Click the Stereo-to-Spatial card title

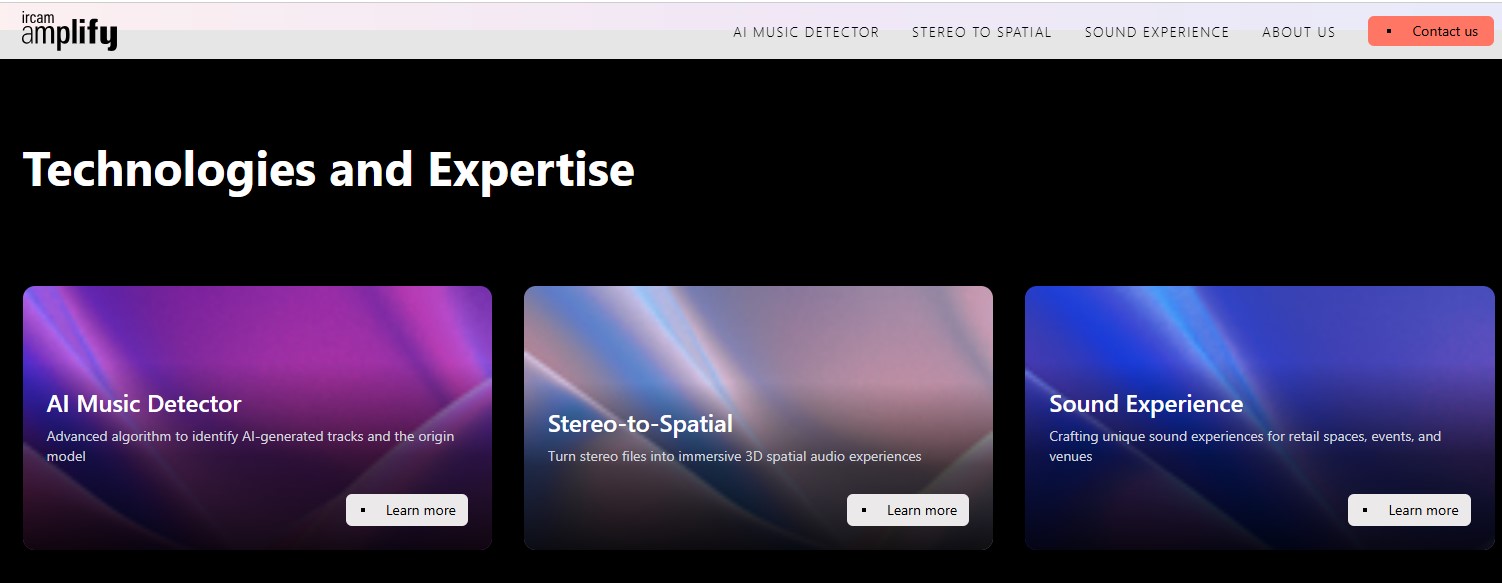point(640,424)
